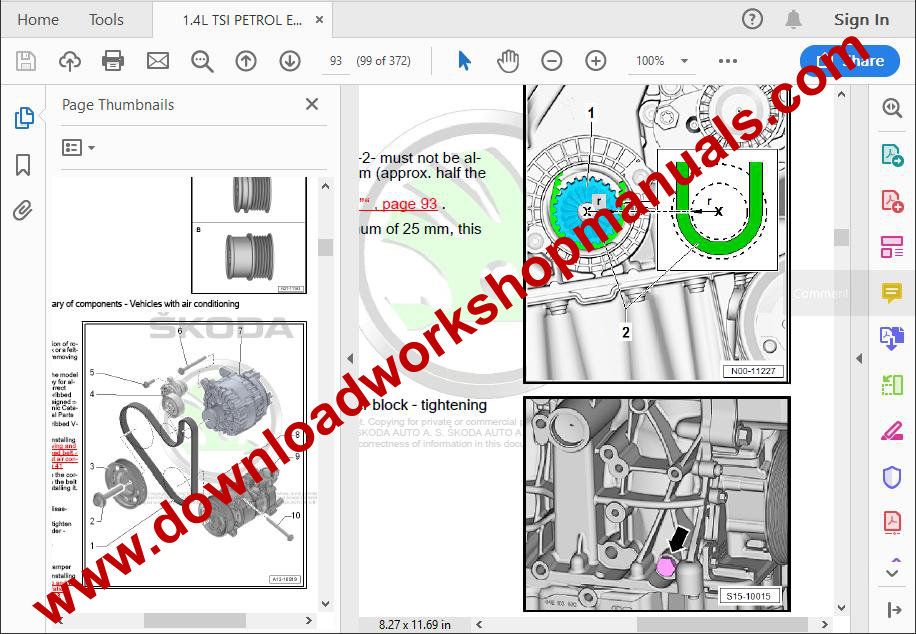
Task: Click the thumbnails panel right scroll arrow
Action: [x=309, y=620]
